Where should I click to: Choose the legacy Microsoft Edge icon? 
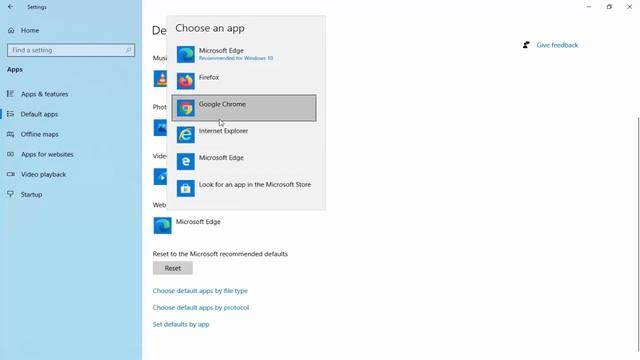185,161
